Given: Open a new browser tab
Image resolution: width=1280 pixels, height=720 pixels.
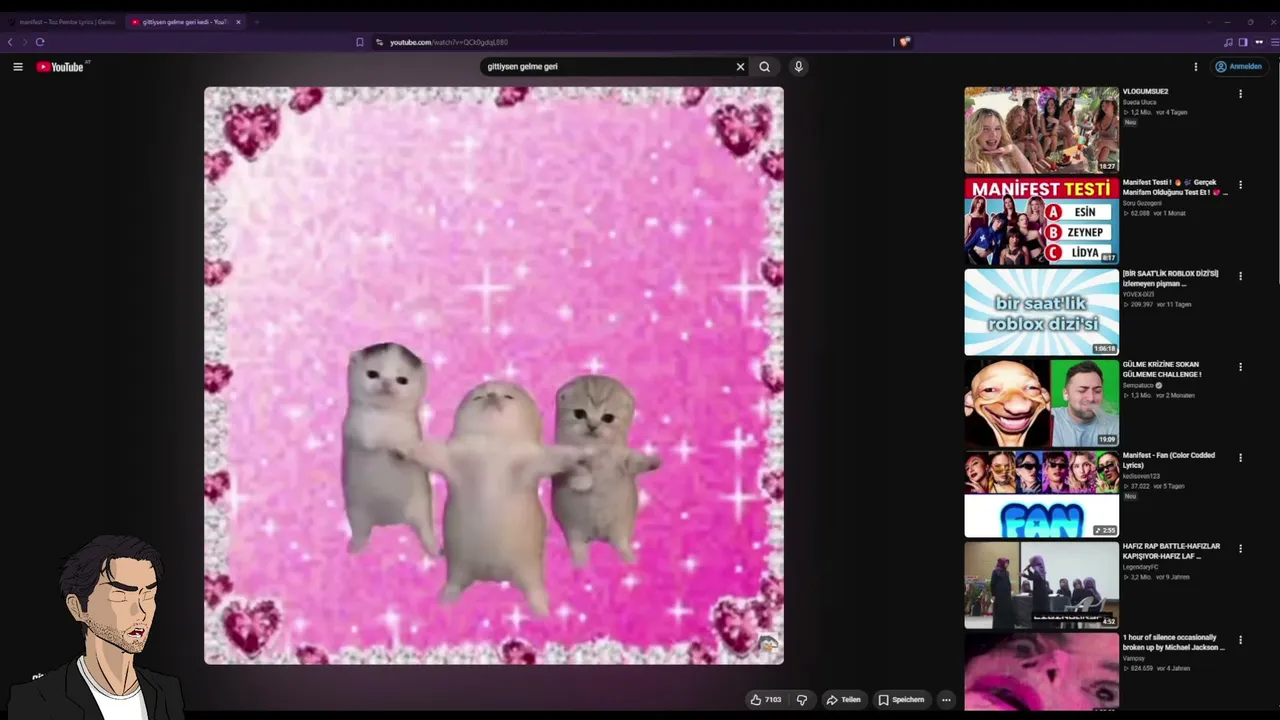Looking at the screenshot, I should (256, 22).
